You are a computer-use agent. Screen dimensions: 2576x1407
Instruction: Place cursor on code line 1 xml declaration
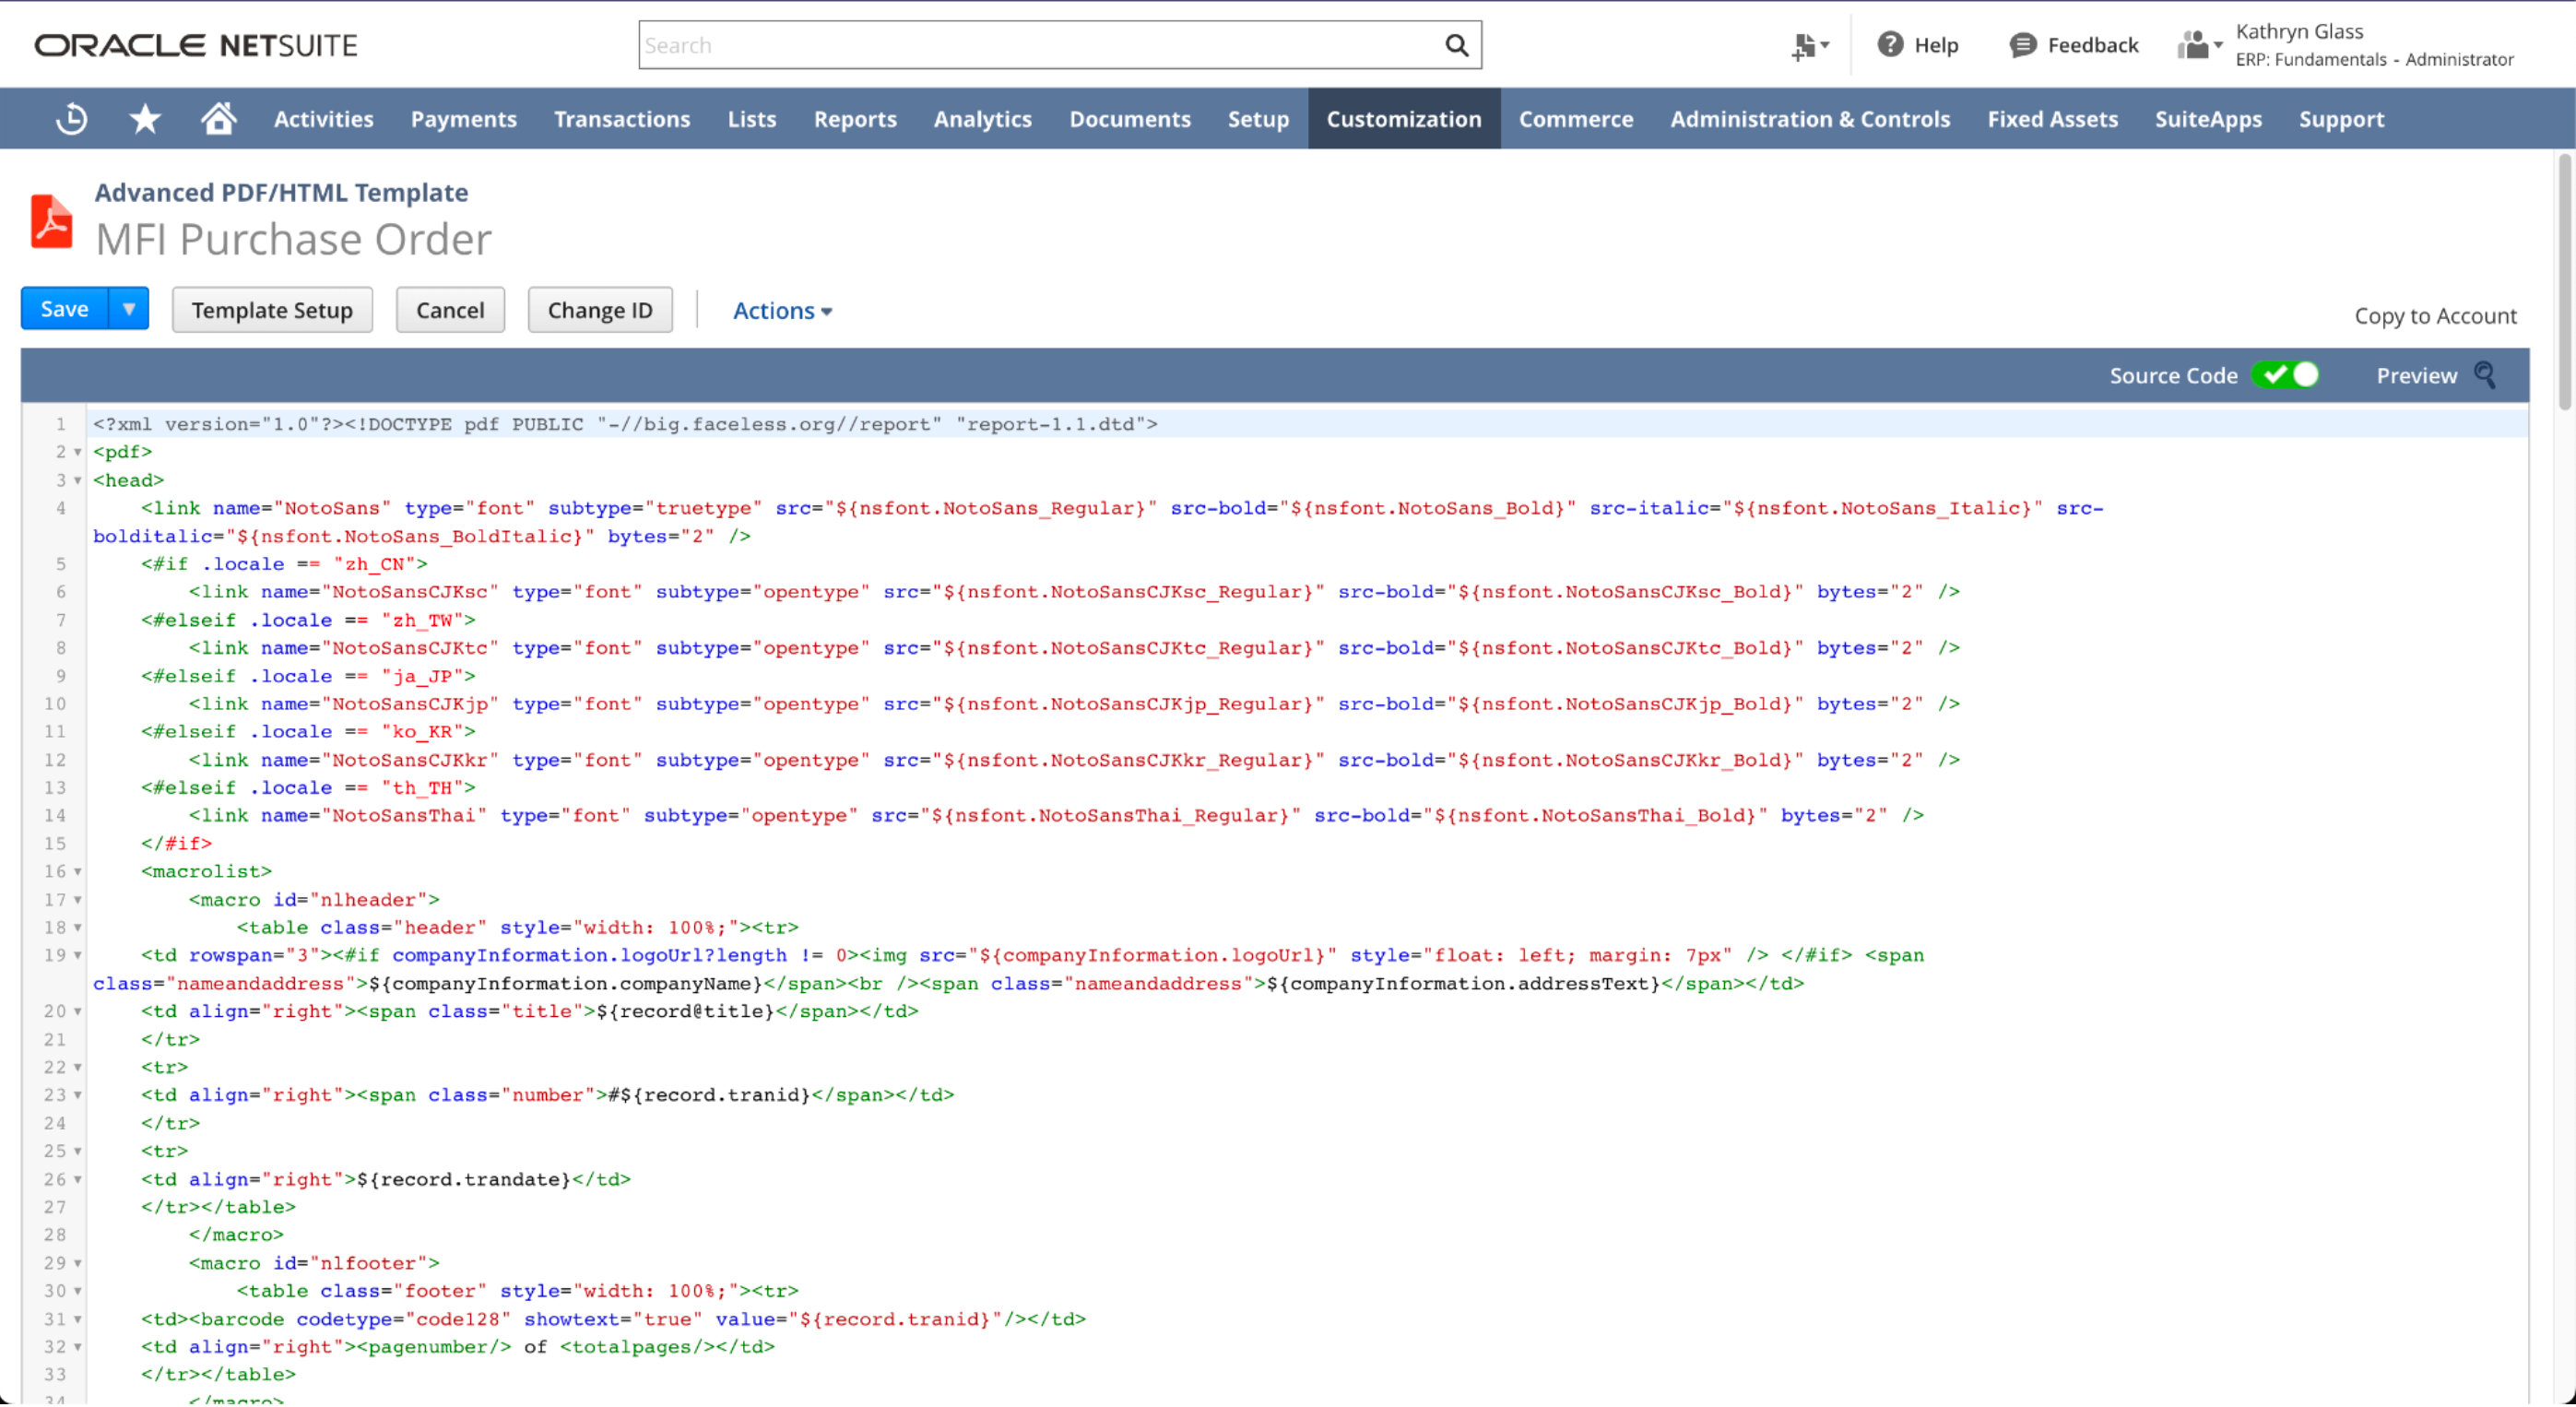(x=625, y=424)
